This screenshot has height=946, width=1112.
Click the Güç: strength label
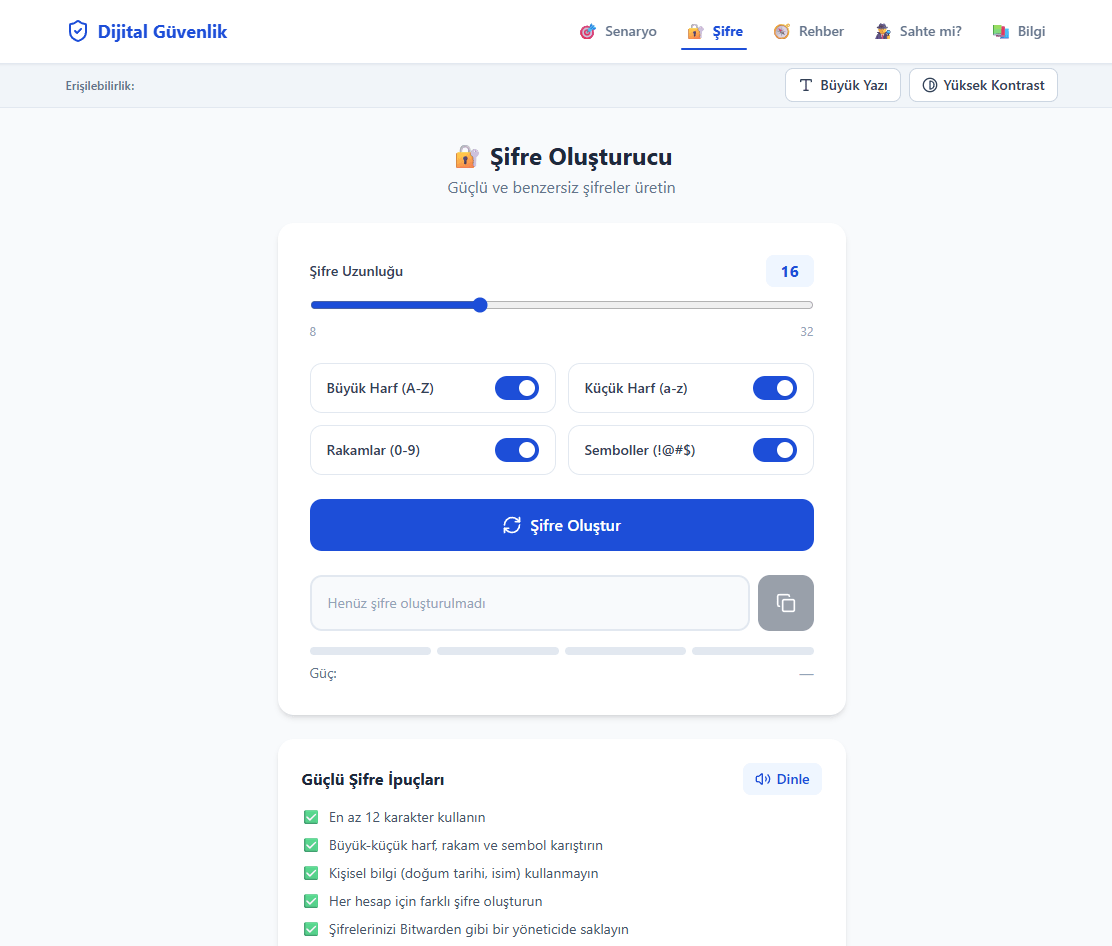[323, 673]
